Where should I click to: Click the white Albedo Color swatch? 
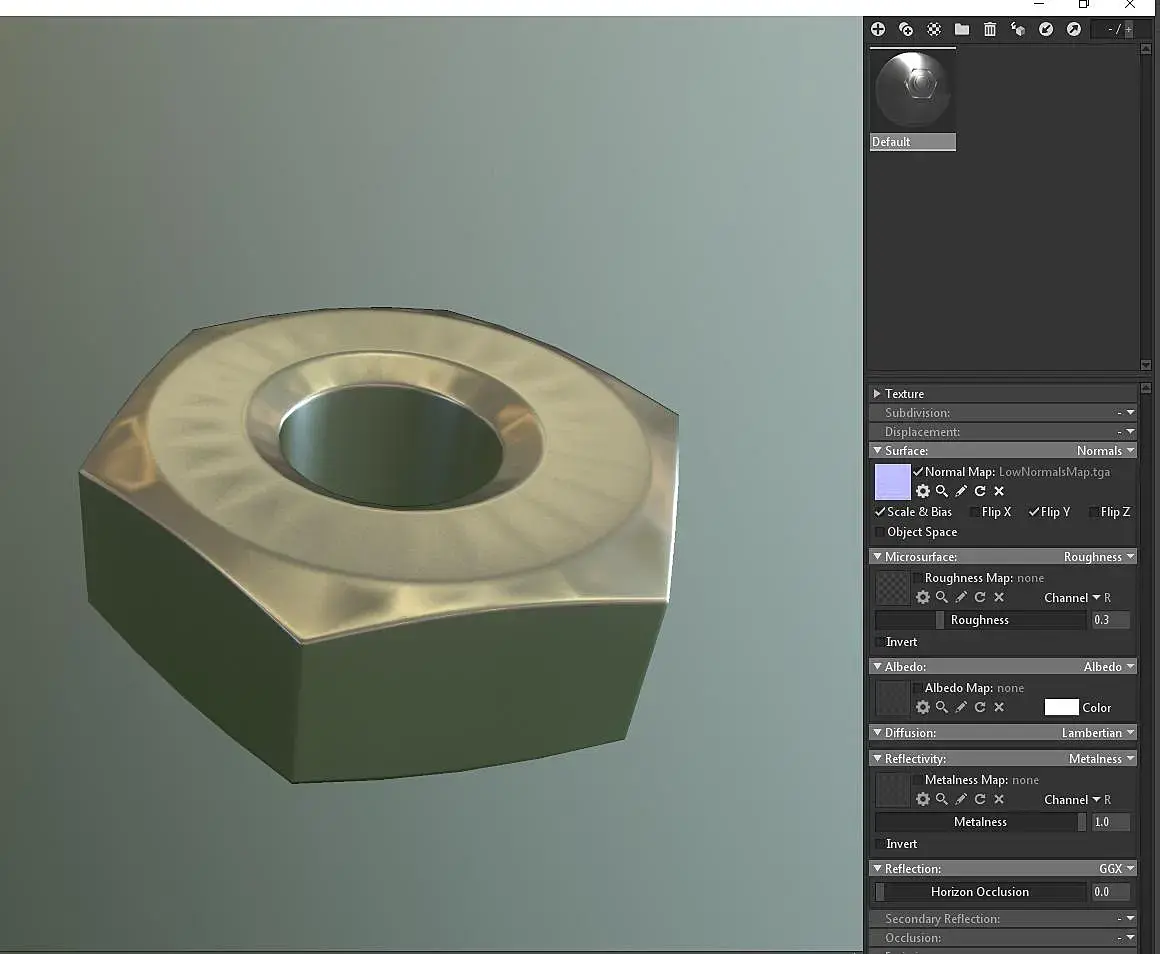point(1061,707)
